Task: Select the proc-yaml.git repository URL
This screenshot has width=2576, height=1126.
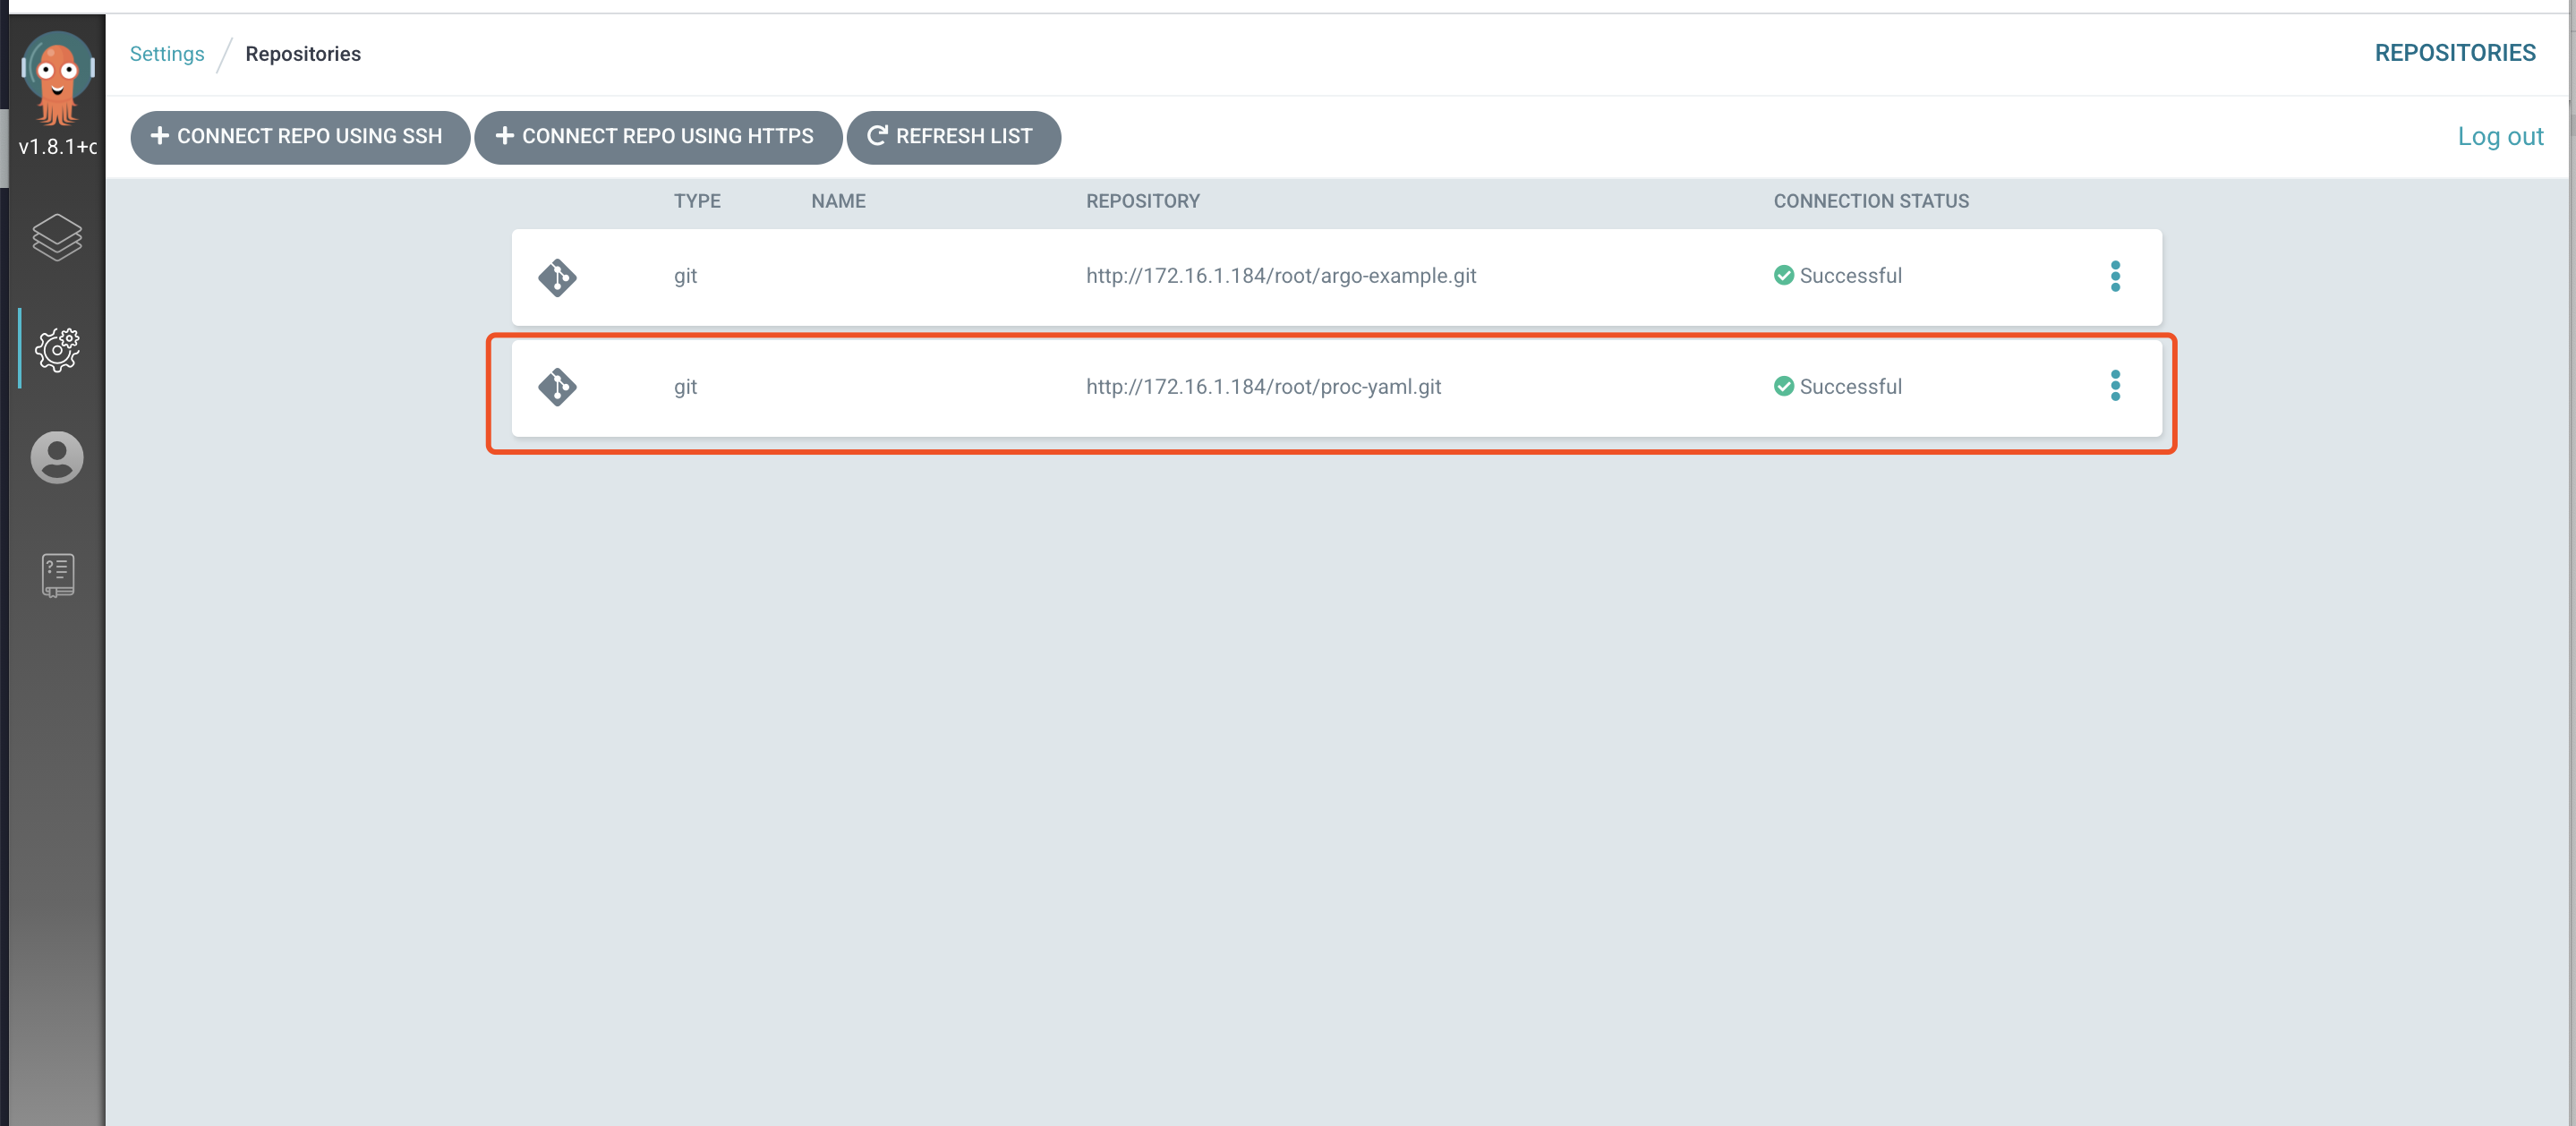Action: [1263, 387]
